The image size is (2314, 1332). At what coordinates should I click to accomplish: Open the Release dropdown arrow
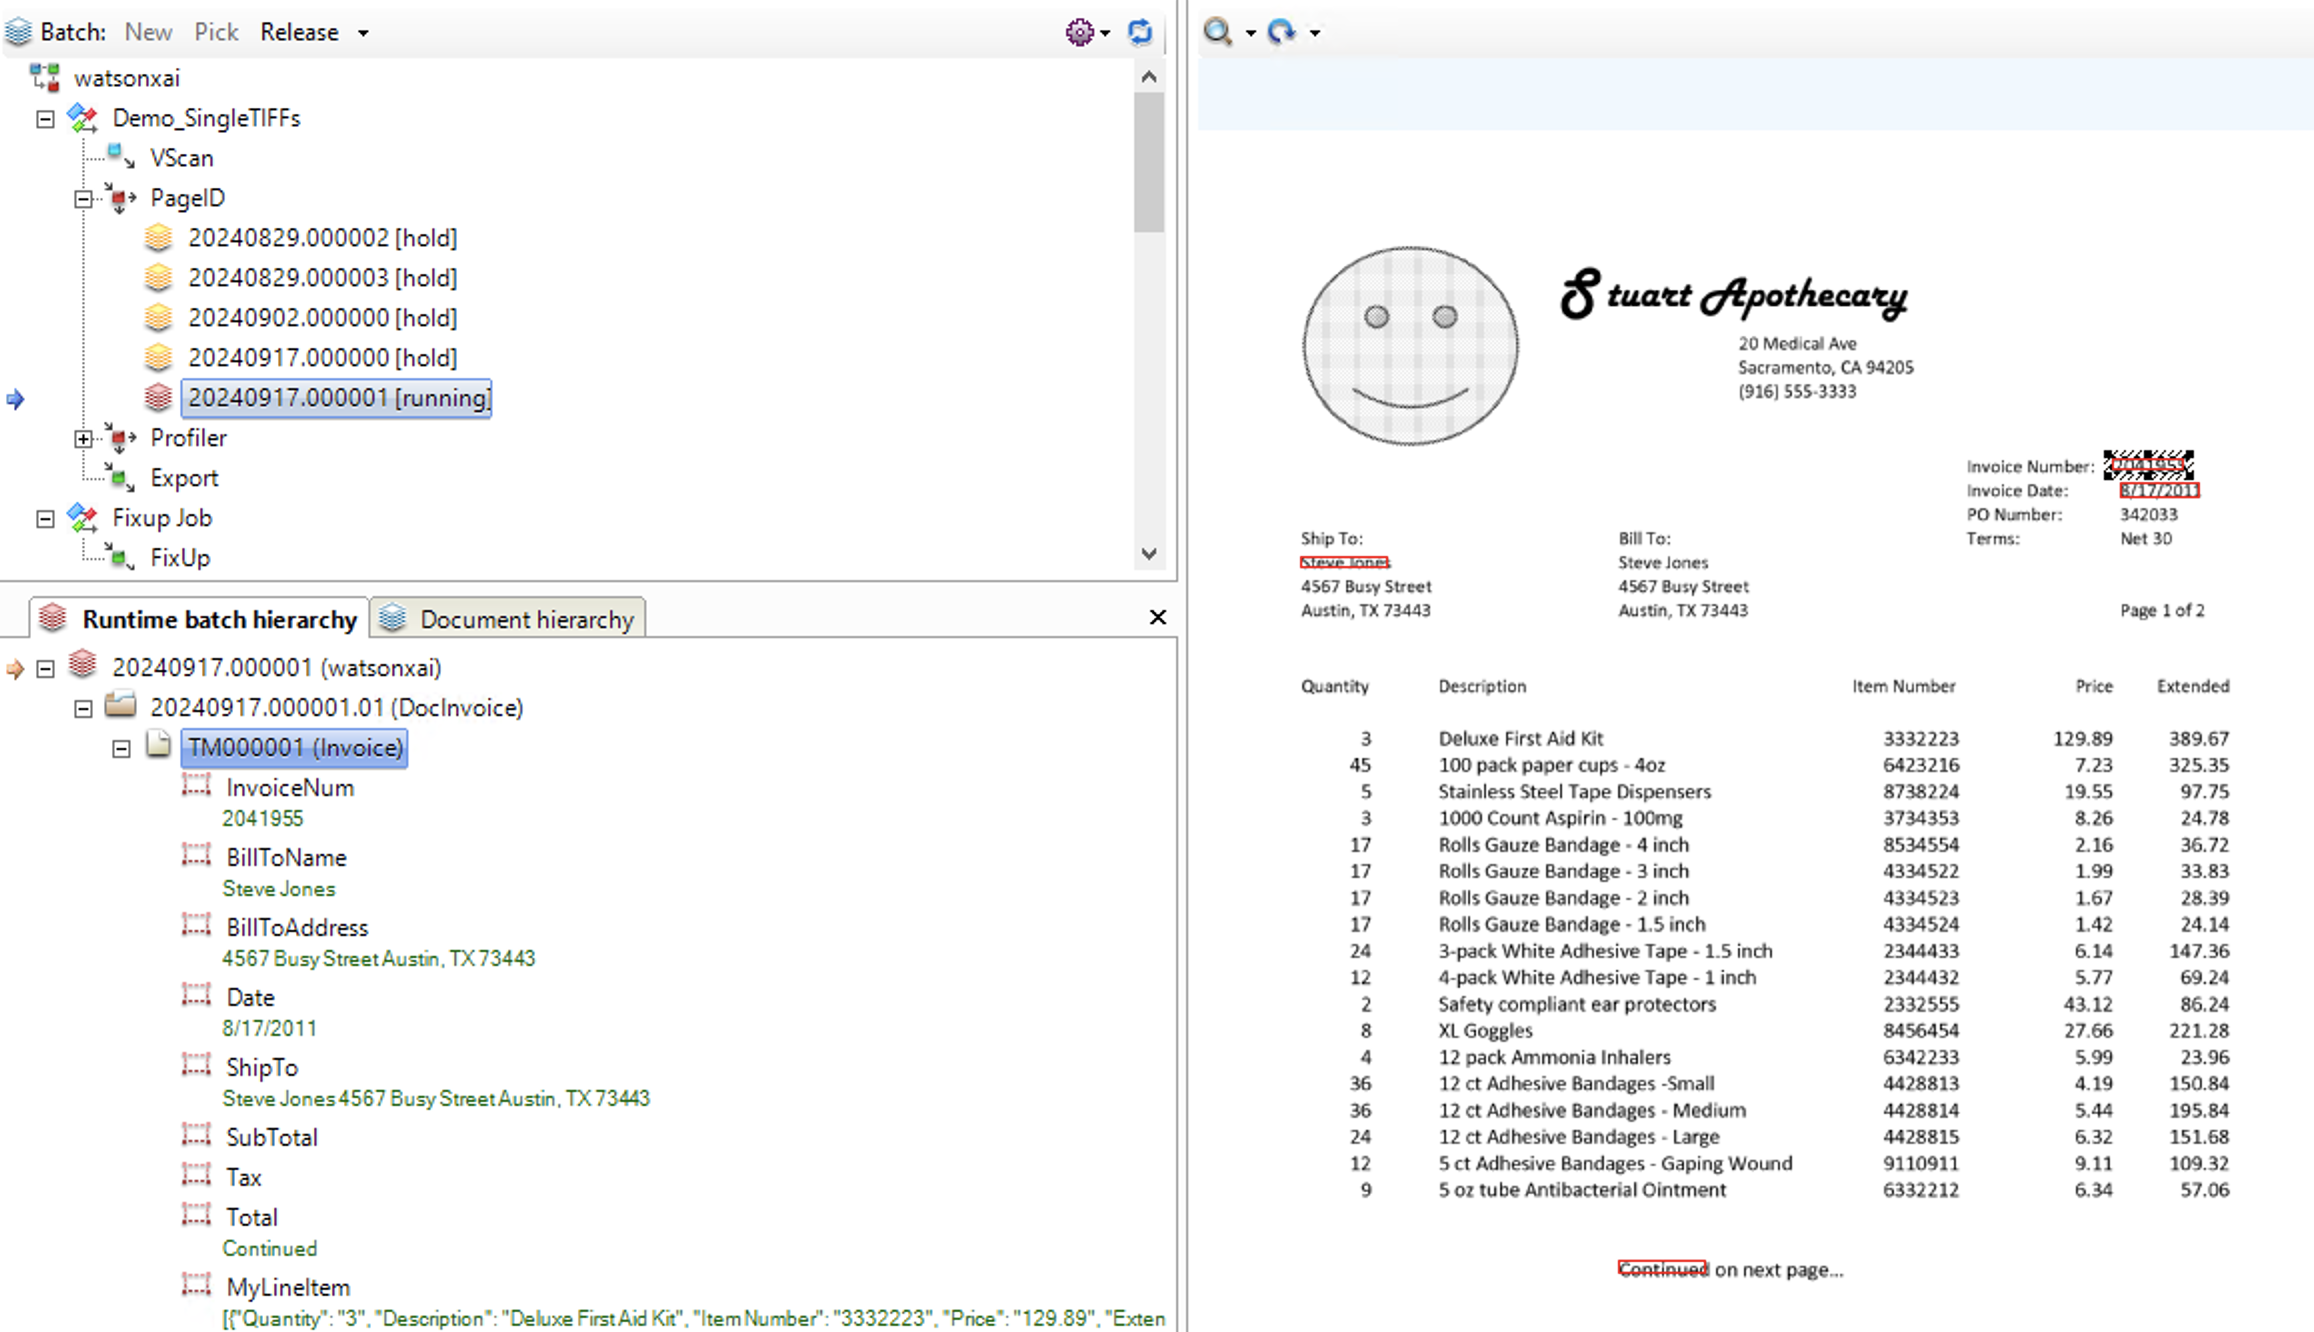[x=363, y=33]
